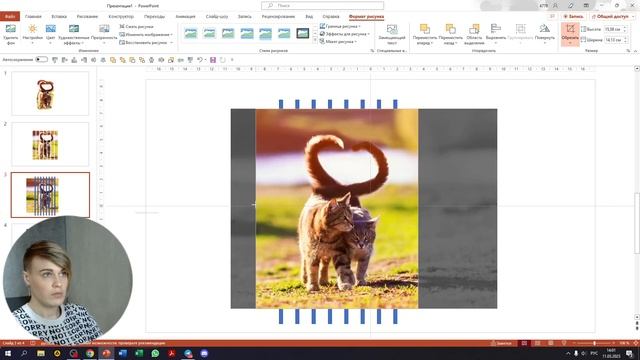Open Picture Layout (Макет рисунка) dropdown
The height and width of the screenshot is (360, 640).
(338, 41)
